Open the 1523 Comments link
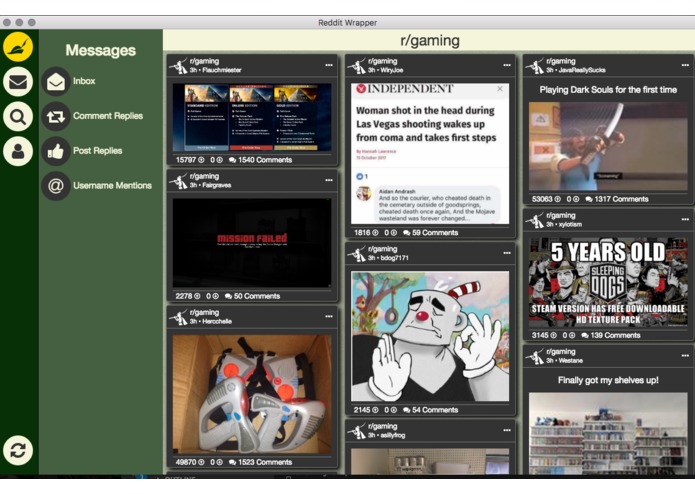 [x=261, y=462]
